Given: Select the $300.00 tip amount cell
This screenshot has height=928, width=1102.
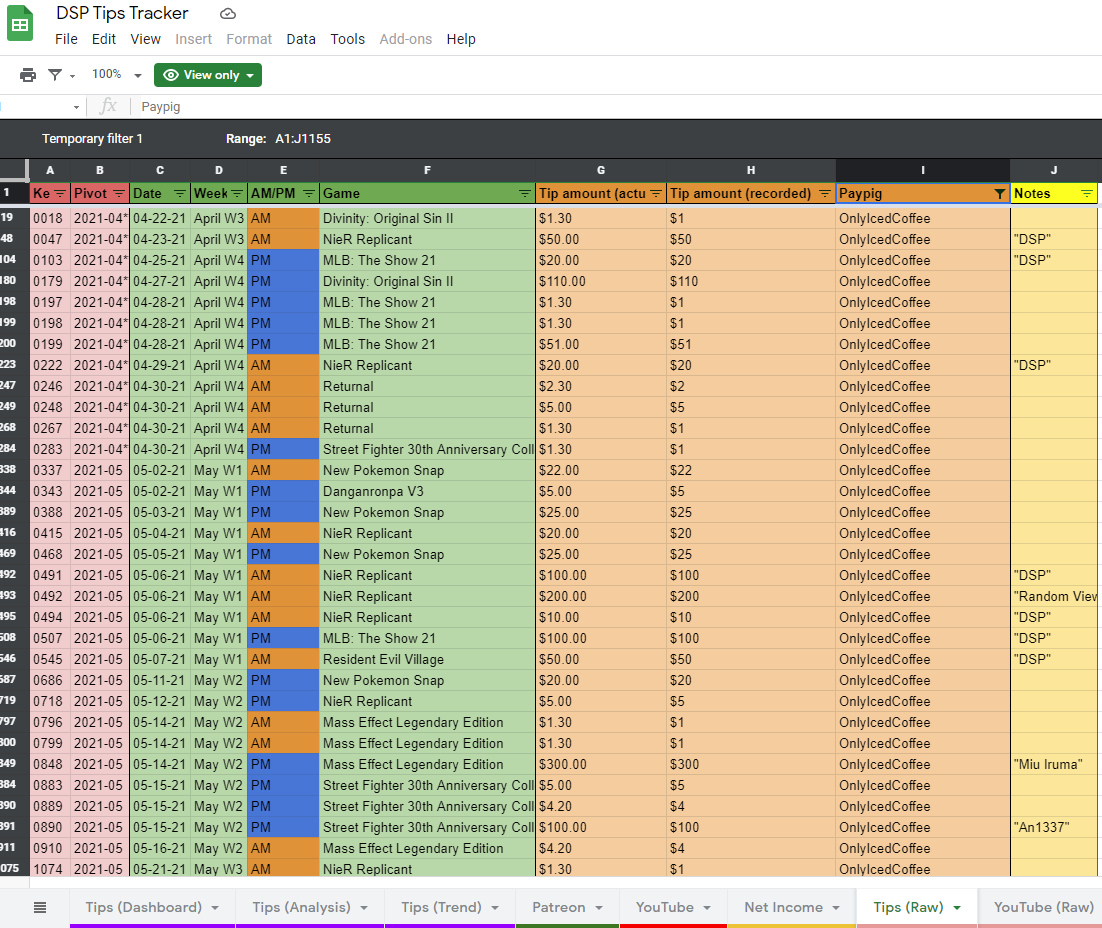Looking at the screenshot, I should (601, 764).
